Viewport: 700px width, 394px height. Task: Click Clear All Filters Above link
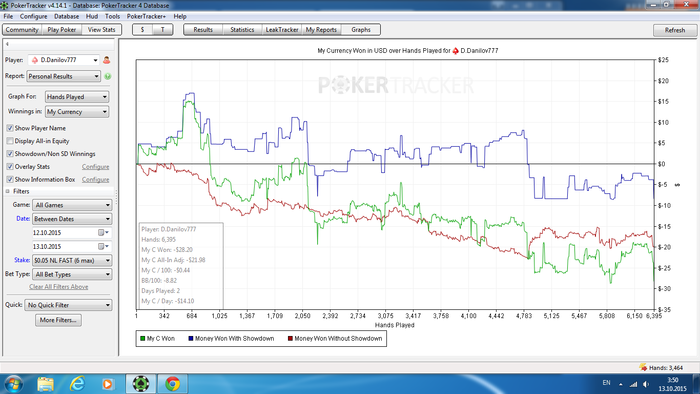click(58, 286)
